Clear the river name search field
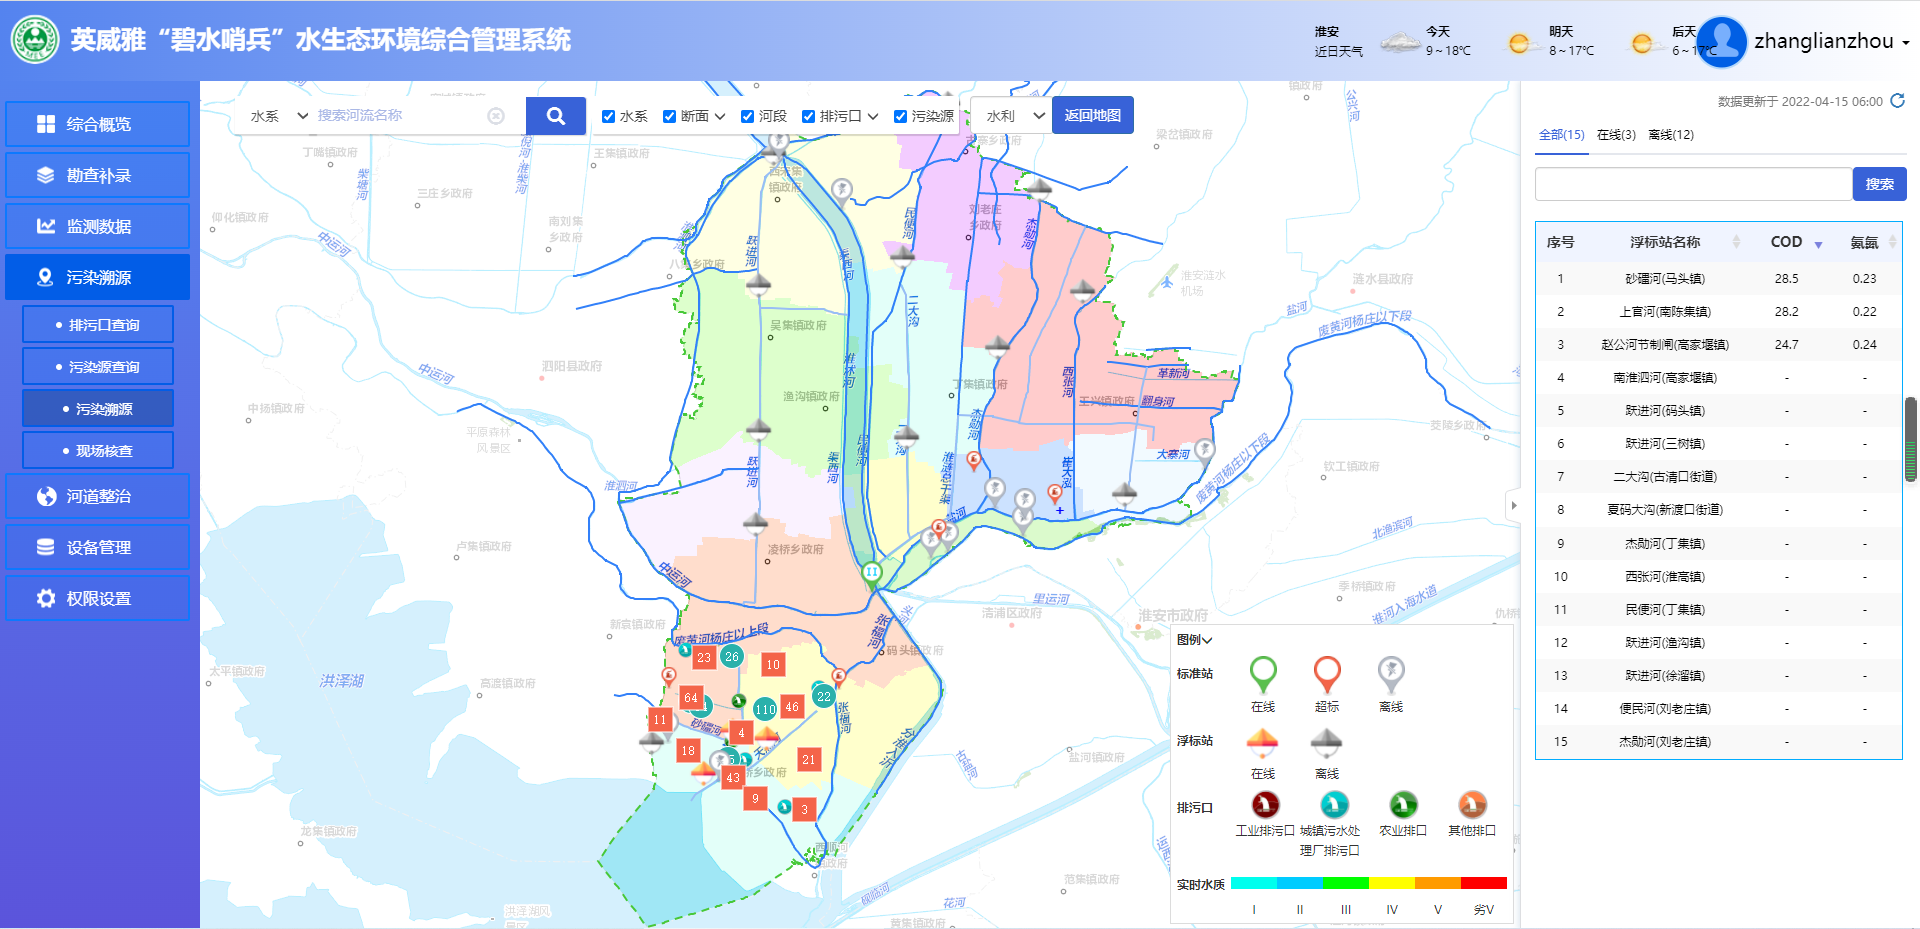 (496, 116)
